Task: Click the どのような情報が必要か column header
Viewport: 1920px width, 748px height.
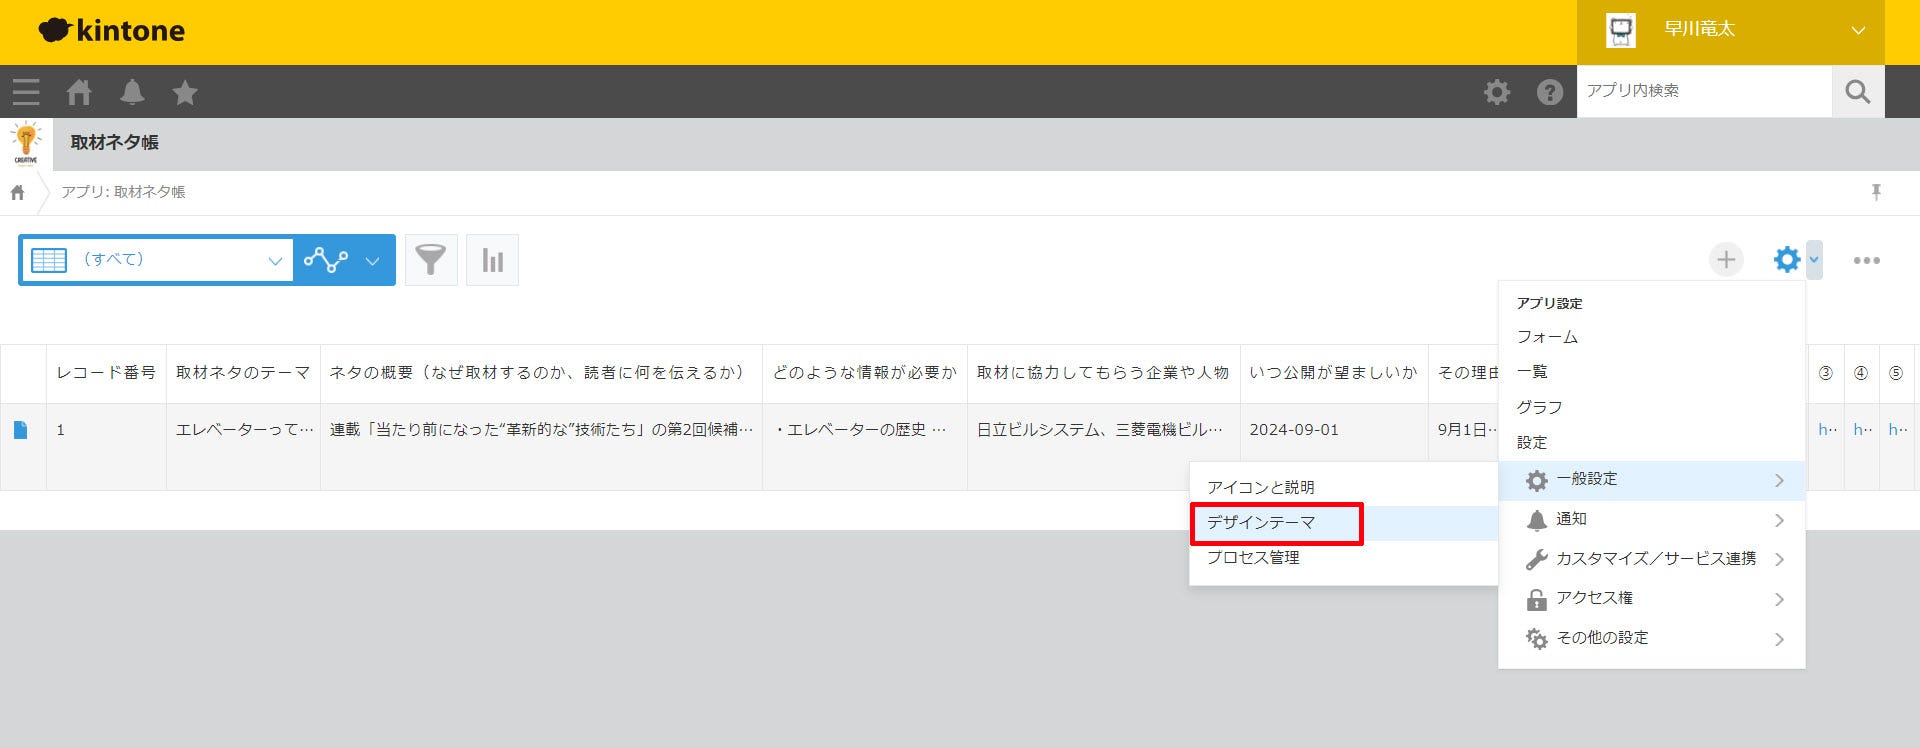Action: pyautogui.click(x=865, y=373)
